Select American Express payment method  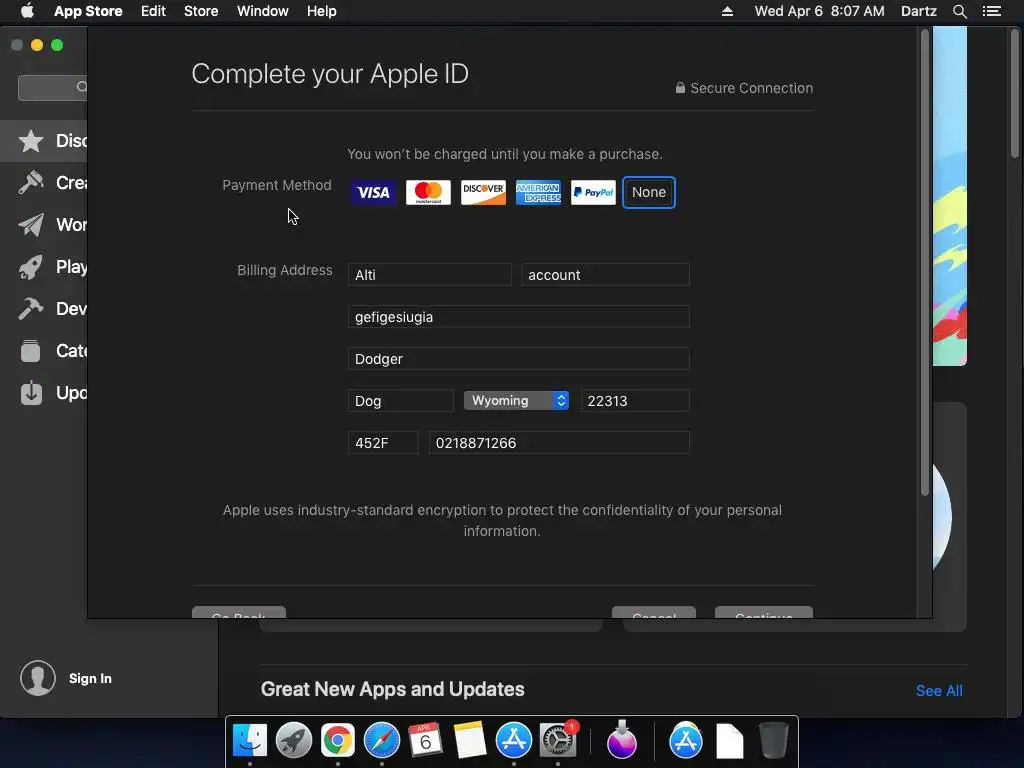[x=538, y=193]
